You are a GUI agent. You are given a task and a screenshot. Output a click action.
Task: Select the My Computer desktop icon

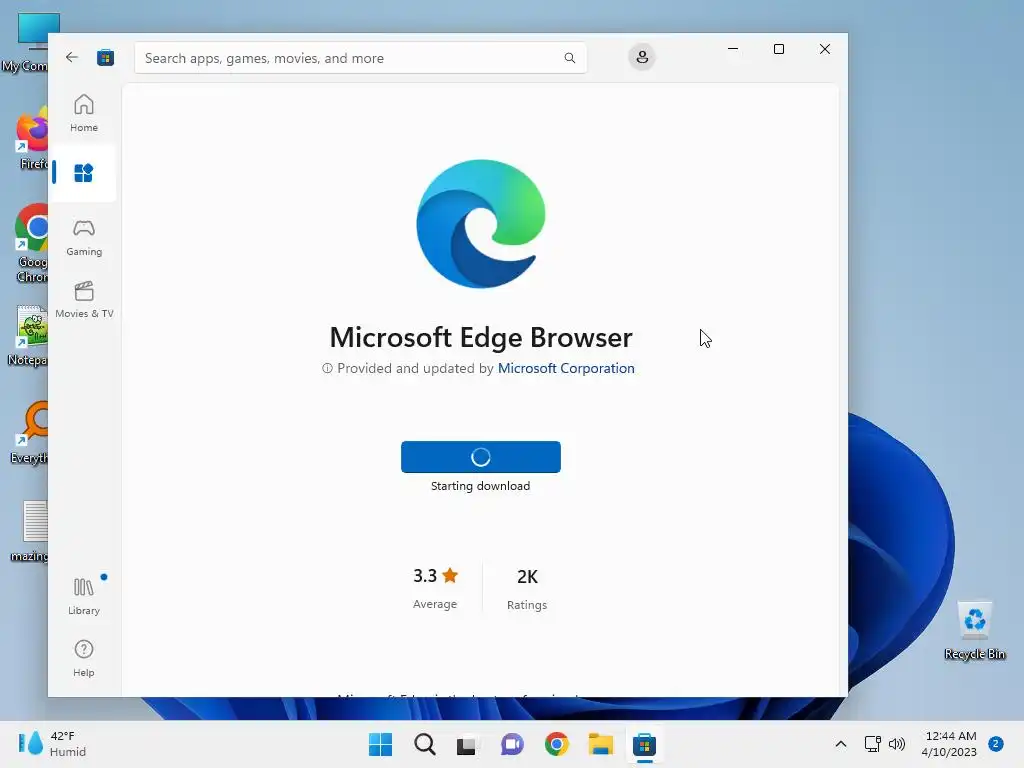pyautogui.click(x=26, y=42)
